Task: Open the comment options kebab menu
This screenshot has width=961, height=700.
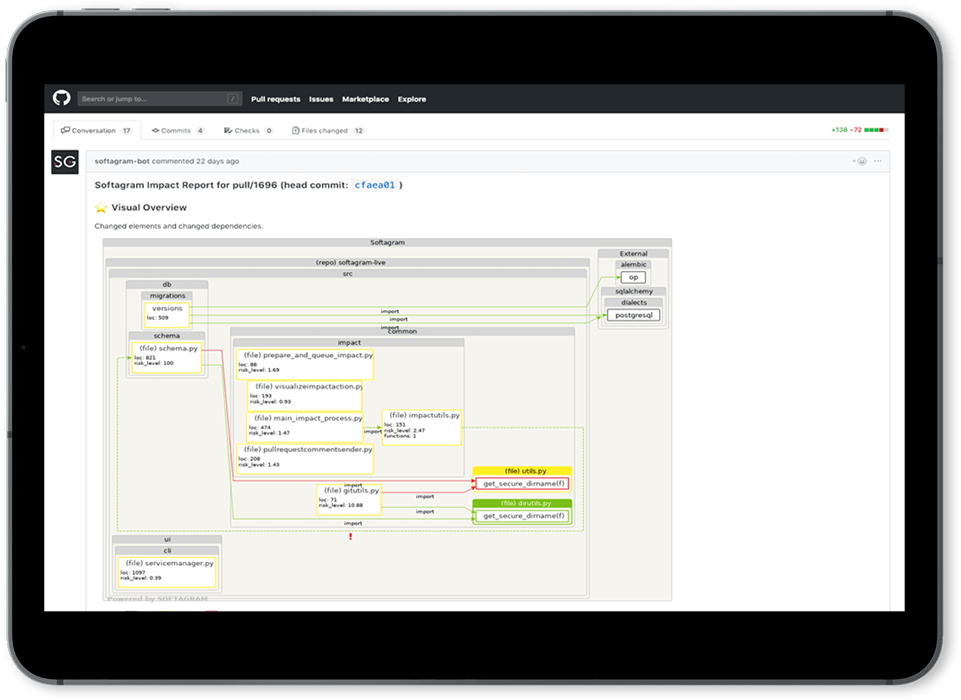Action: [878, 161]
